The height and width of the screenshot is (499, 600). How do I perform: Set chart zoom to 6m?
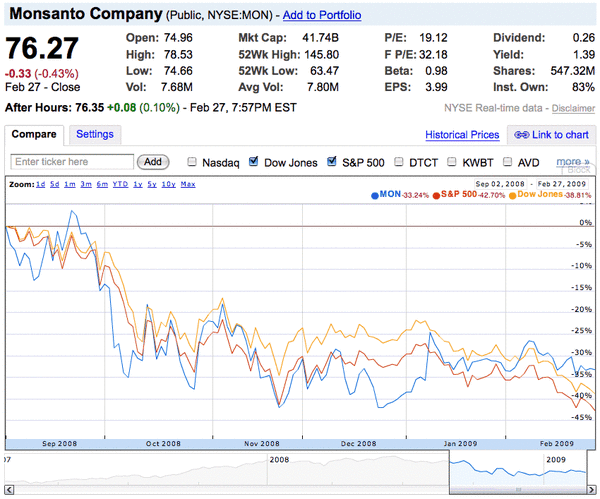(102, 184)
